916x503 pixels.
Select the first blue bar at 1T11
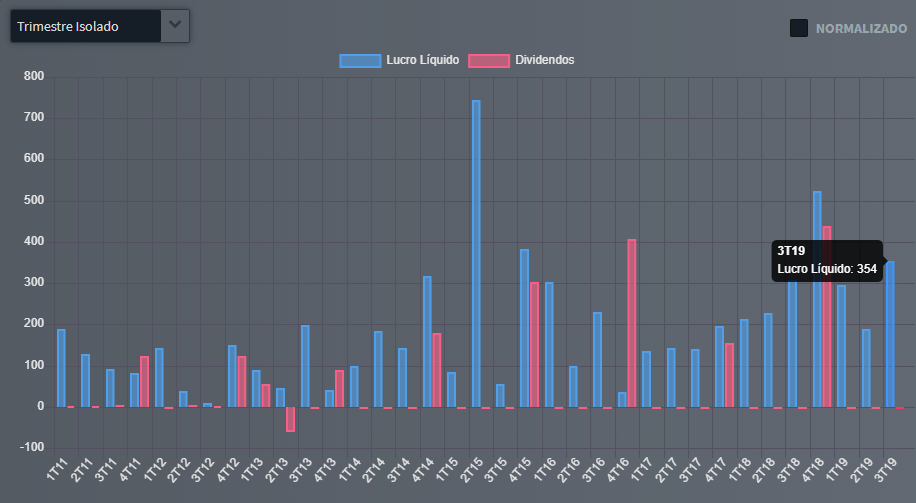(x=61, y=368)
